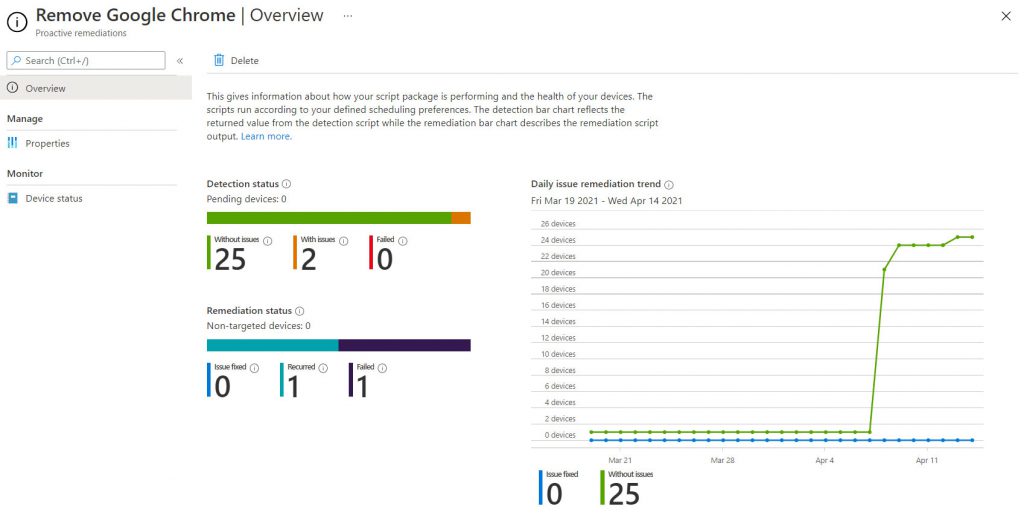The height and width of the screenshot is (524, 1024).
Task: Show info tooltip for Detection status
Action: coord(286,184)
